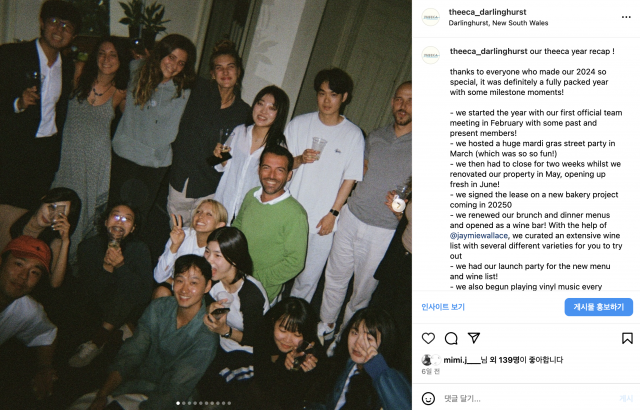Open the three-dot more options menu

(626, 17)
